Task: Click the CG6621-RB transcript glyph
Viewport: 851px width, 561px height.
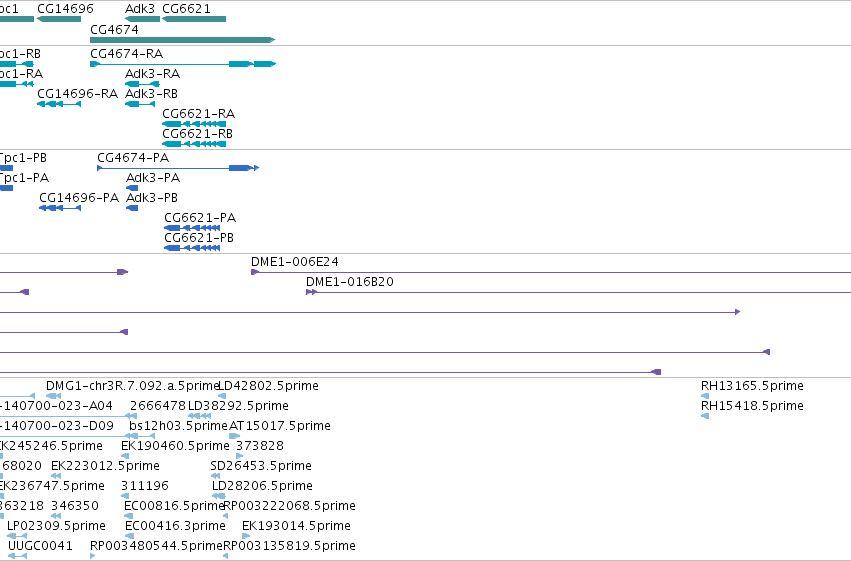Action: pos(194,144)
